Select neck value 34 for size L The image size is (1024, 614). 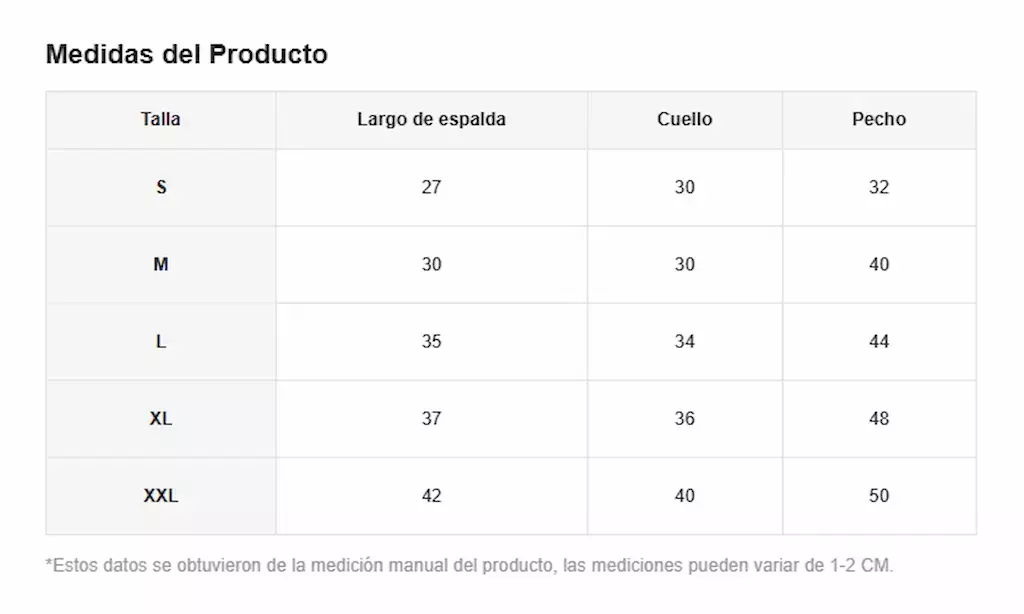click(684, 342)
